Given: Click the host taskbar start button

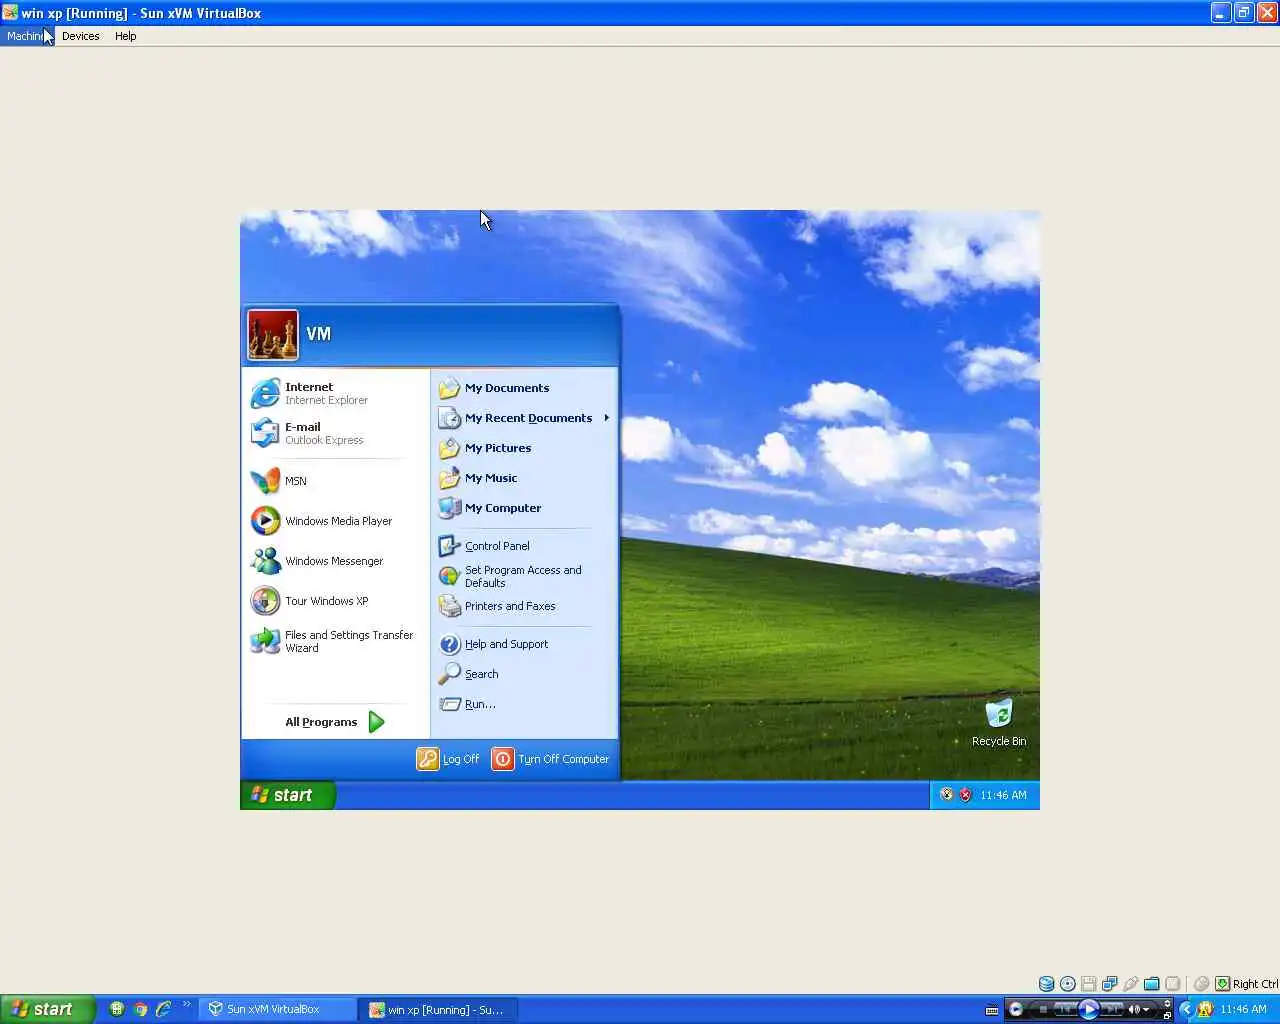Looking at the screenshot, I should click(48, 1009).
